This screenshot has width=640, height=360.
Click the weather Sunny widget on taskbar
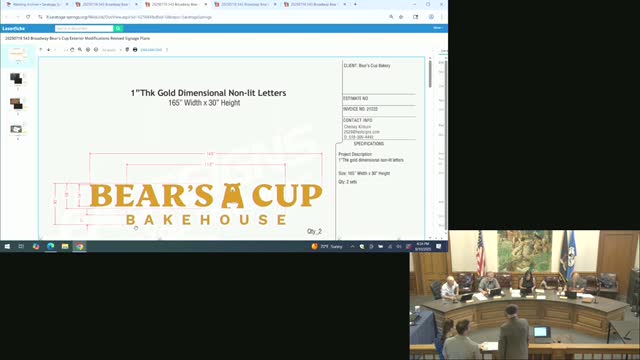coord(327,247)
